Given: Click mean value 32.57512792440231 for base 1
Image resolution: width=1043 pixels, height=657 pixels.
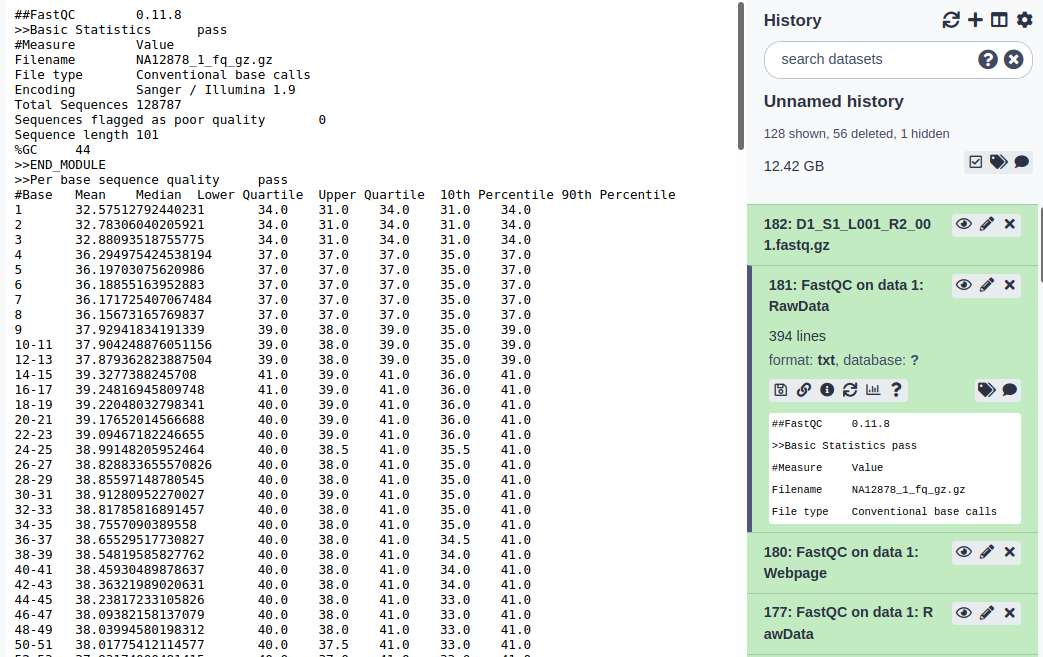Looking at the screenshot, I should tap(140, 210).
